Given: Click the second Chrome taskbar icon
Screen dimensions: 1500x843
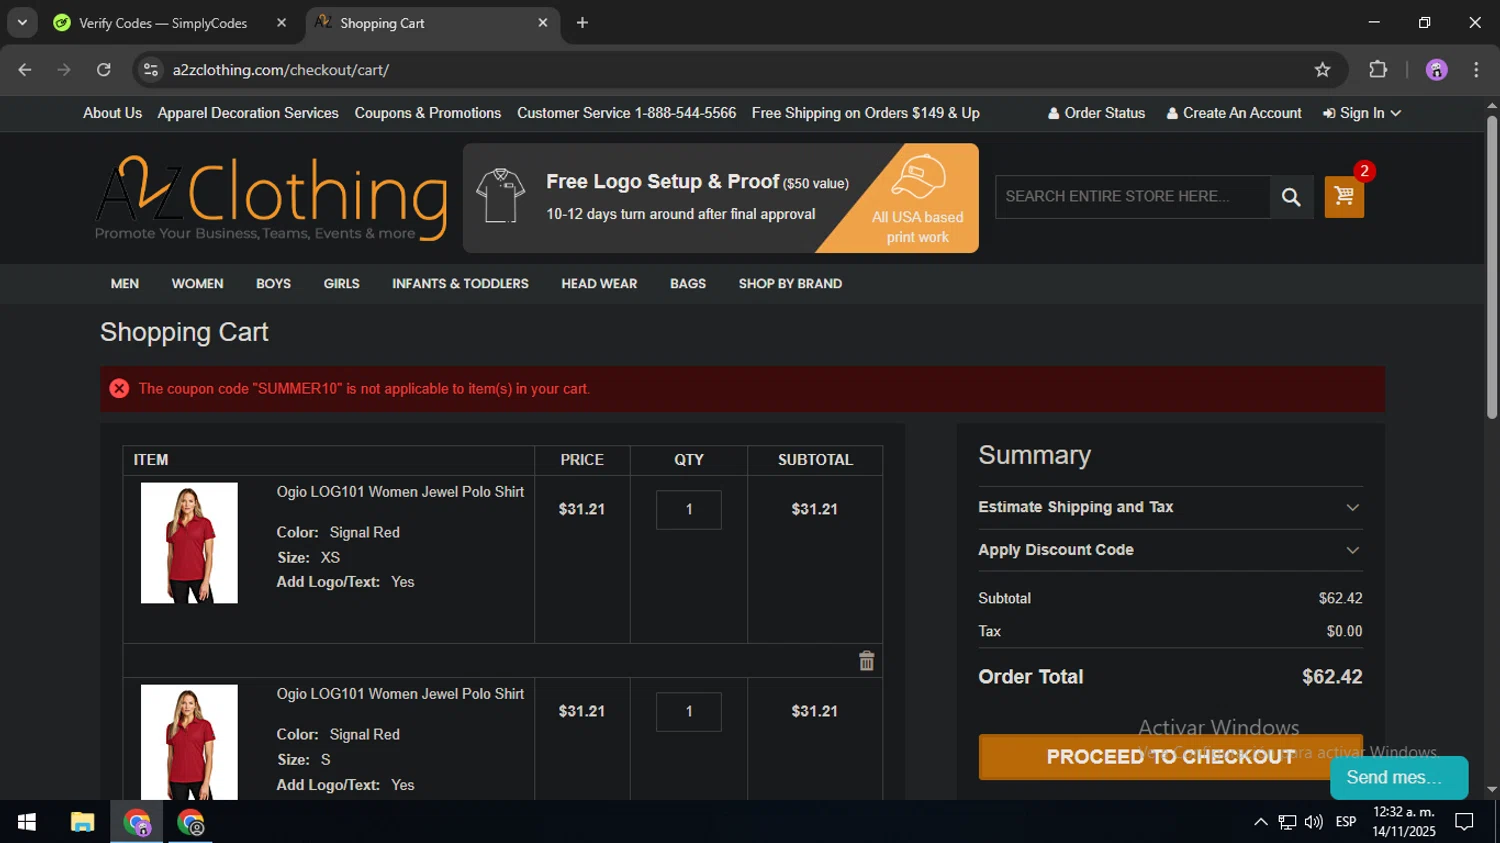Looking at the screenshot, I should pyautogui.click(x=190, y=822).
